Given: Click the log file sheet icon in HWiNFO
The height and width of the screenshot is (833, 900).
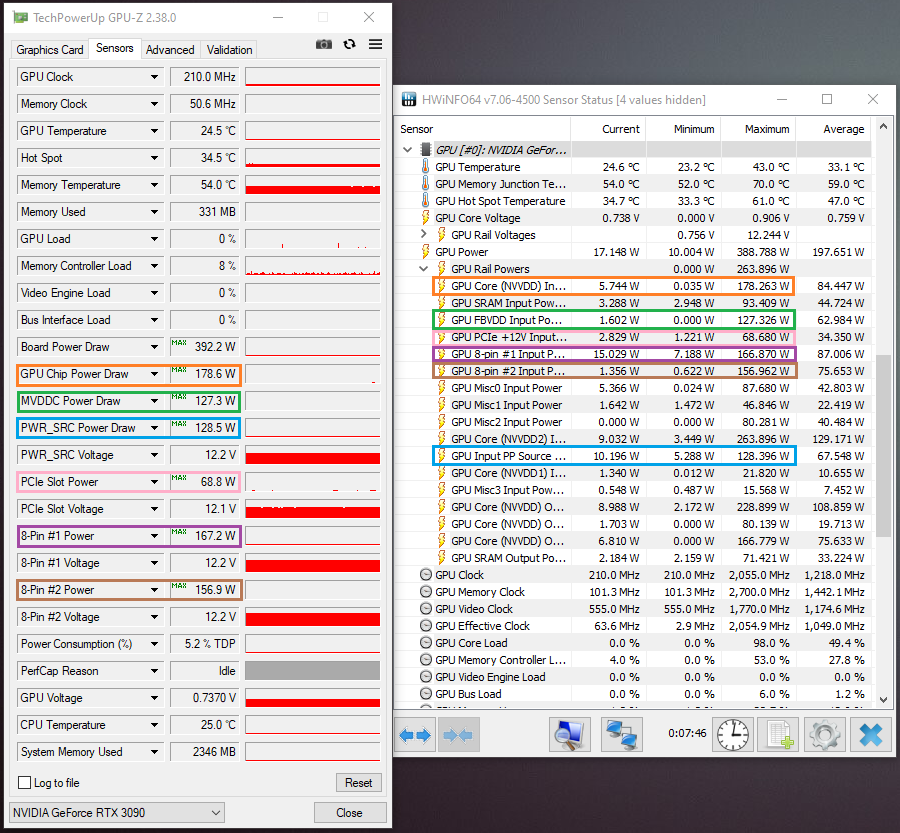Looking at the screenshot, I should coord(779,735).
